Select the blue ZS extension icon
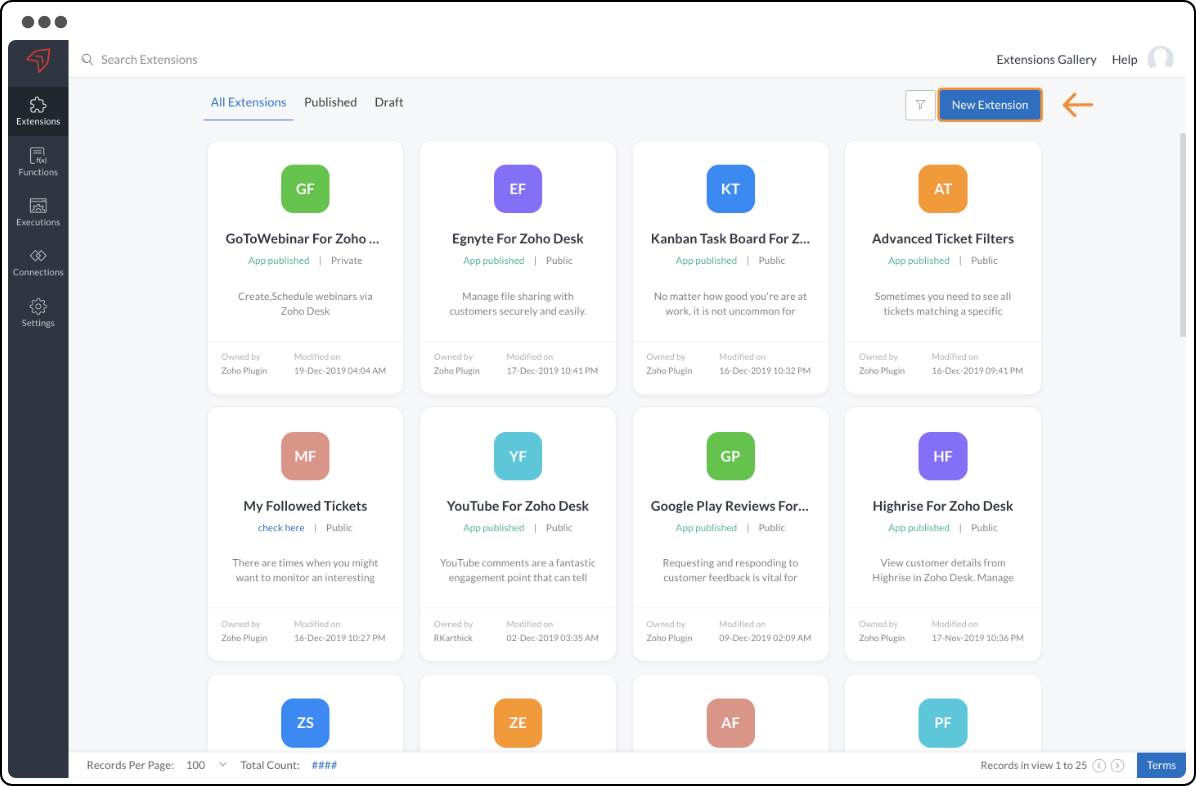Screen dimensions: 1196x786 (x=305, y=723)
